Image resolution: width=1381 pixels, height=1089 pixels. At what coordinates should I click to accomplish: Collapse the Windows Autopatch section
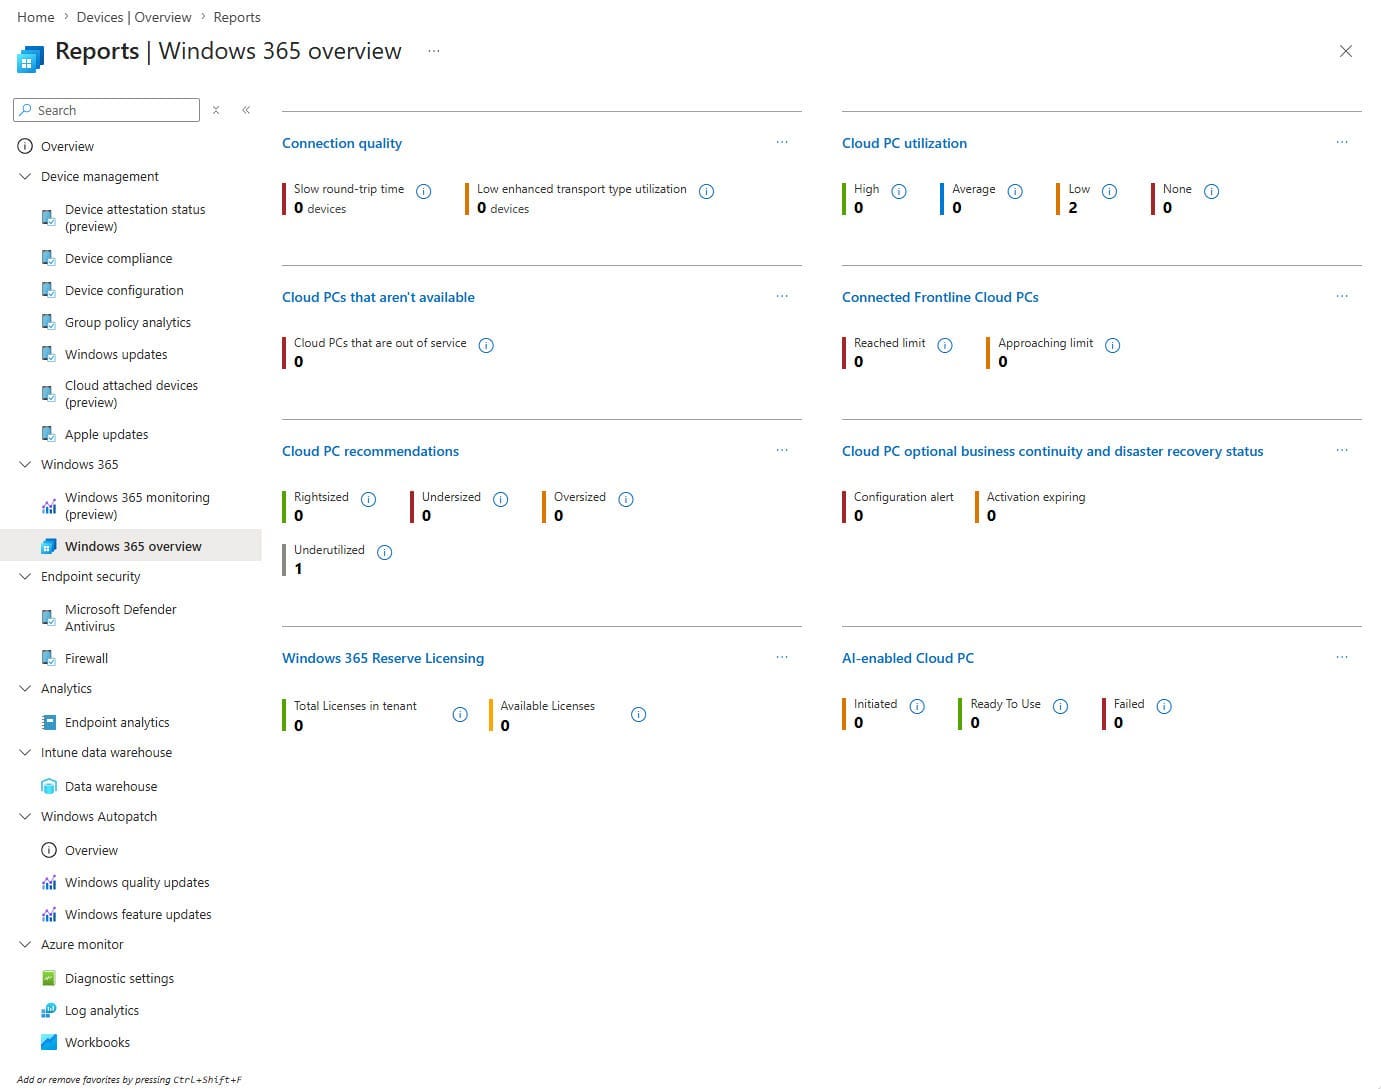pos(25,816)
